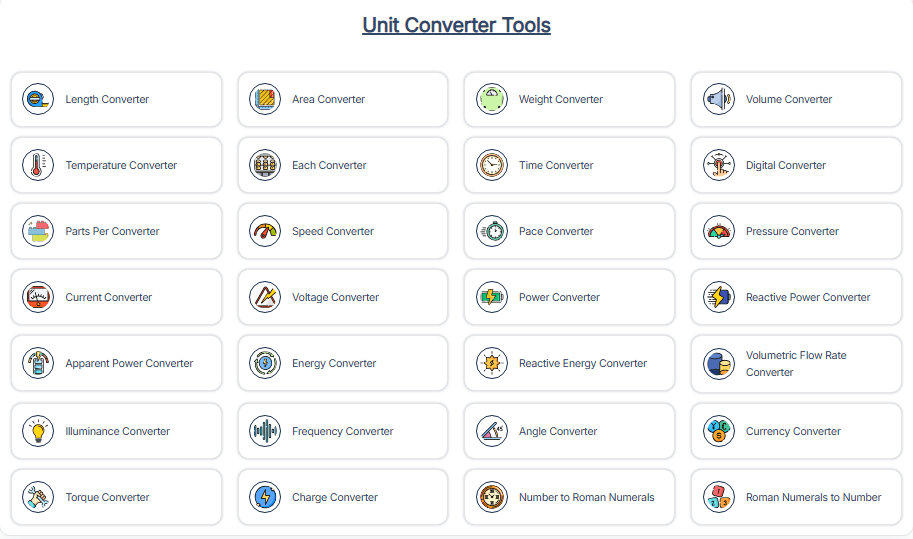Viewport: 913px width, 539px height.
Task: Go to the 'Pressure Converter' text label
Action: pos(792,231)
